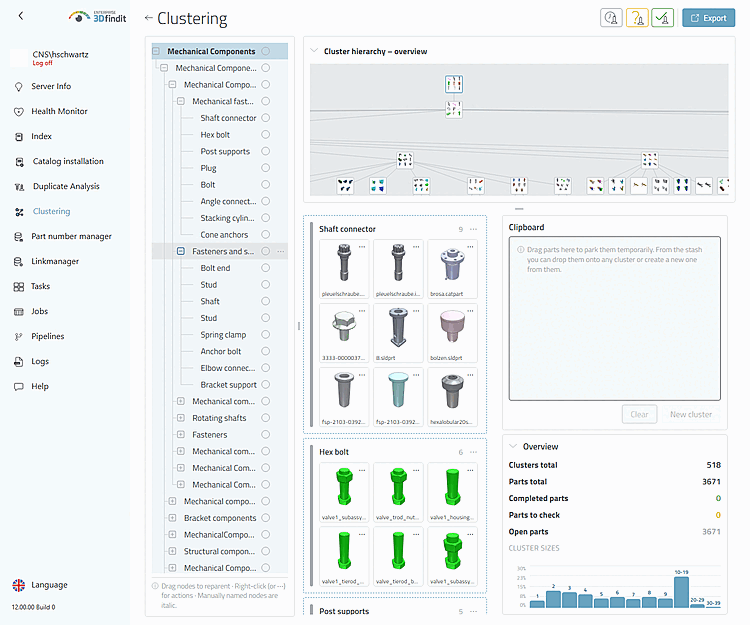Screen dimensions: 750x625
Task: Open the Hex bolt cluster more options
Action: pos(474,452)
